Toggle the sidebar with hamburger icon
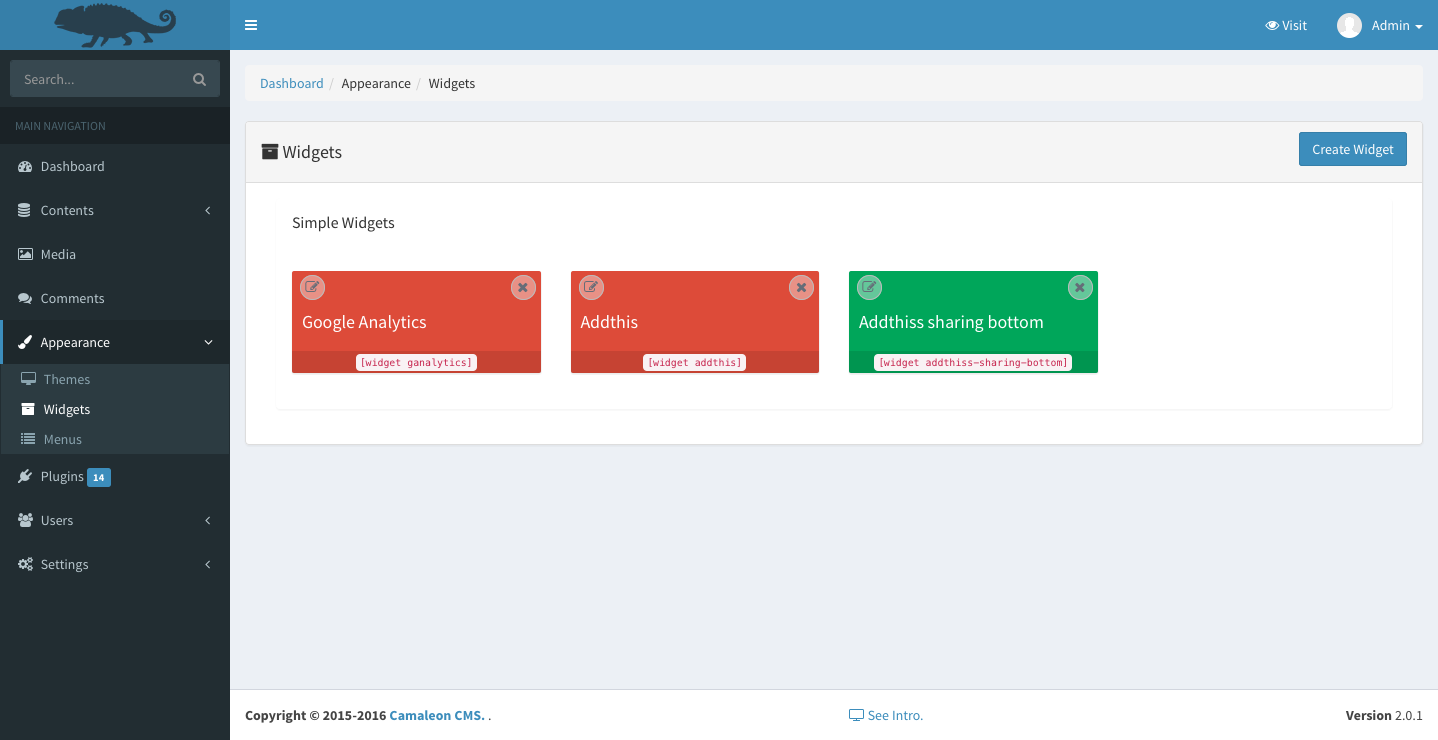 coord(251,25)
